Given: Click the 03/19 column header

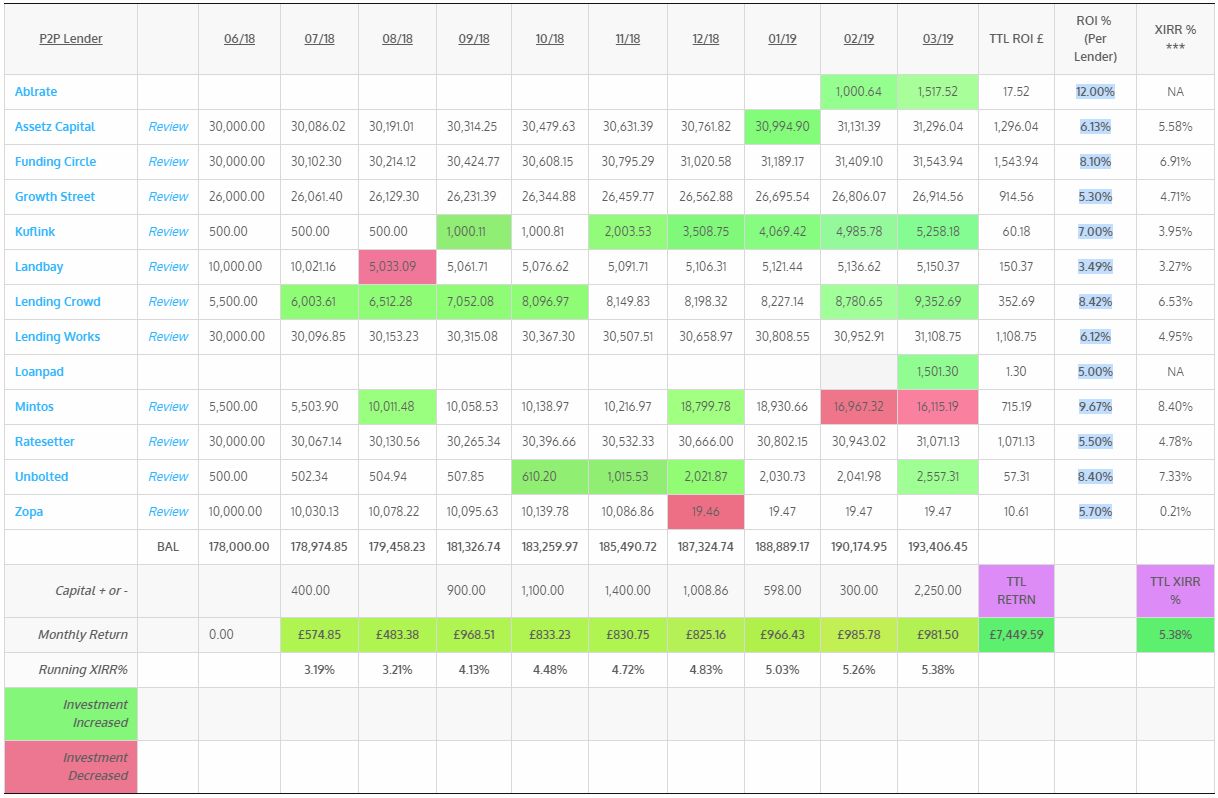Looking at the screenshot, I should click(x=938, y=39).
